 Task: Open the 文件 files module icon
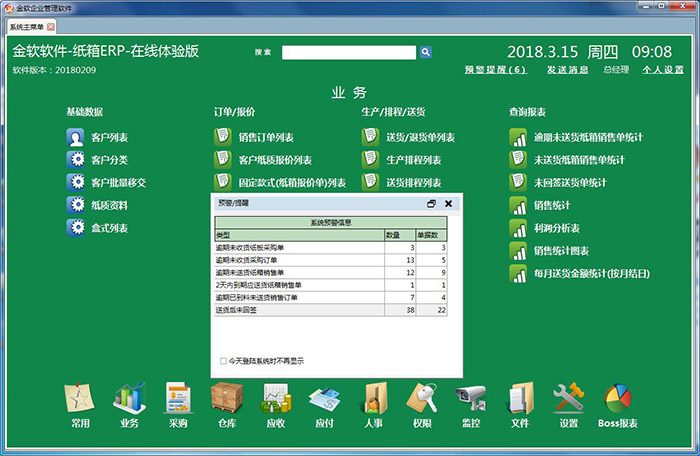[519, 399]
